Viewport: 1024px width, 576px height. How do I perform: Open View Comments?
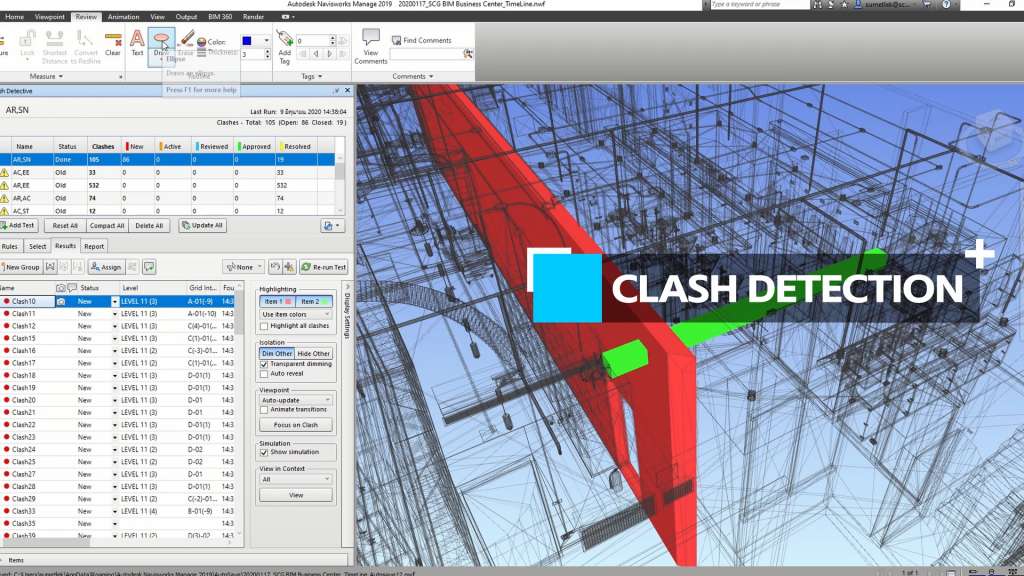pos(370,46)
